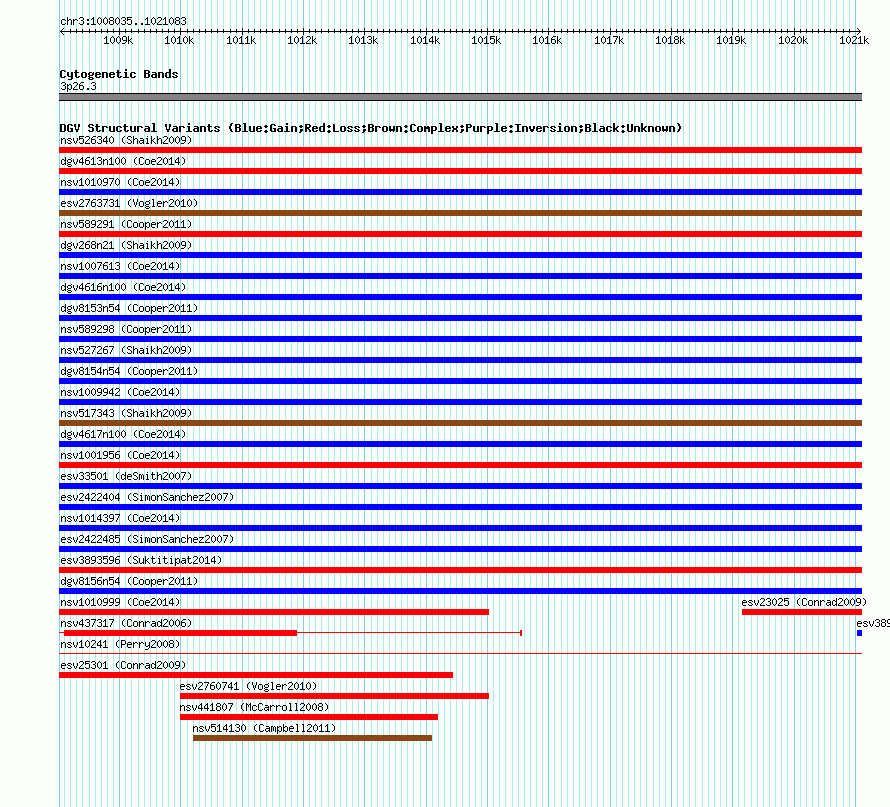The width and height of the screenshot is (890, 807).
Task: Open the dgv8154n54 (Cooper2011) entry
Action: tap(129, 371)
